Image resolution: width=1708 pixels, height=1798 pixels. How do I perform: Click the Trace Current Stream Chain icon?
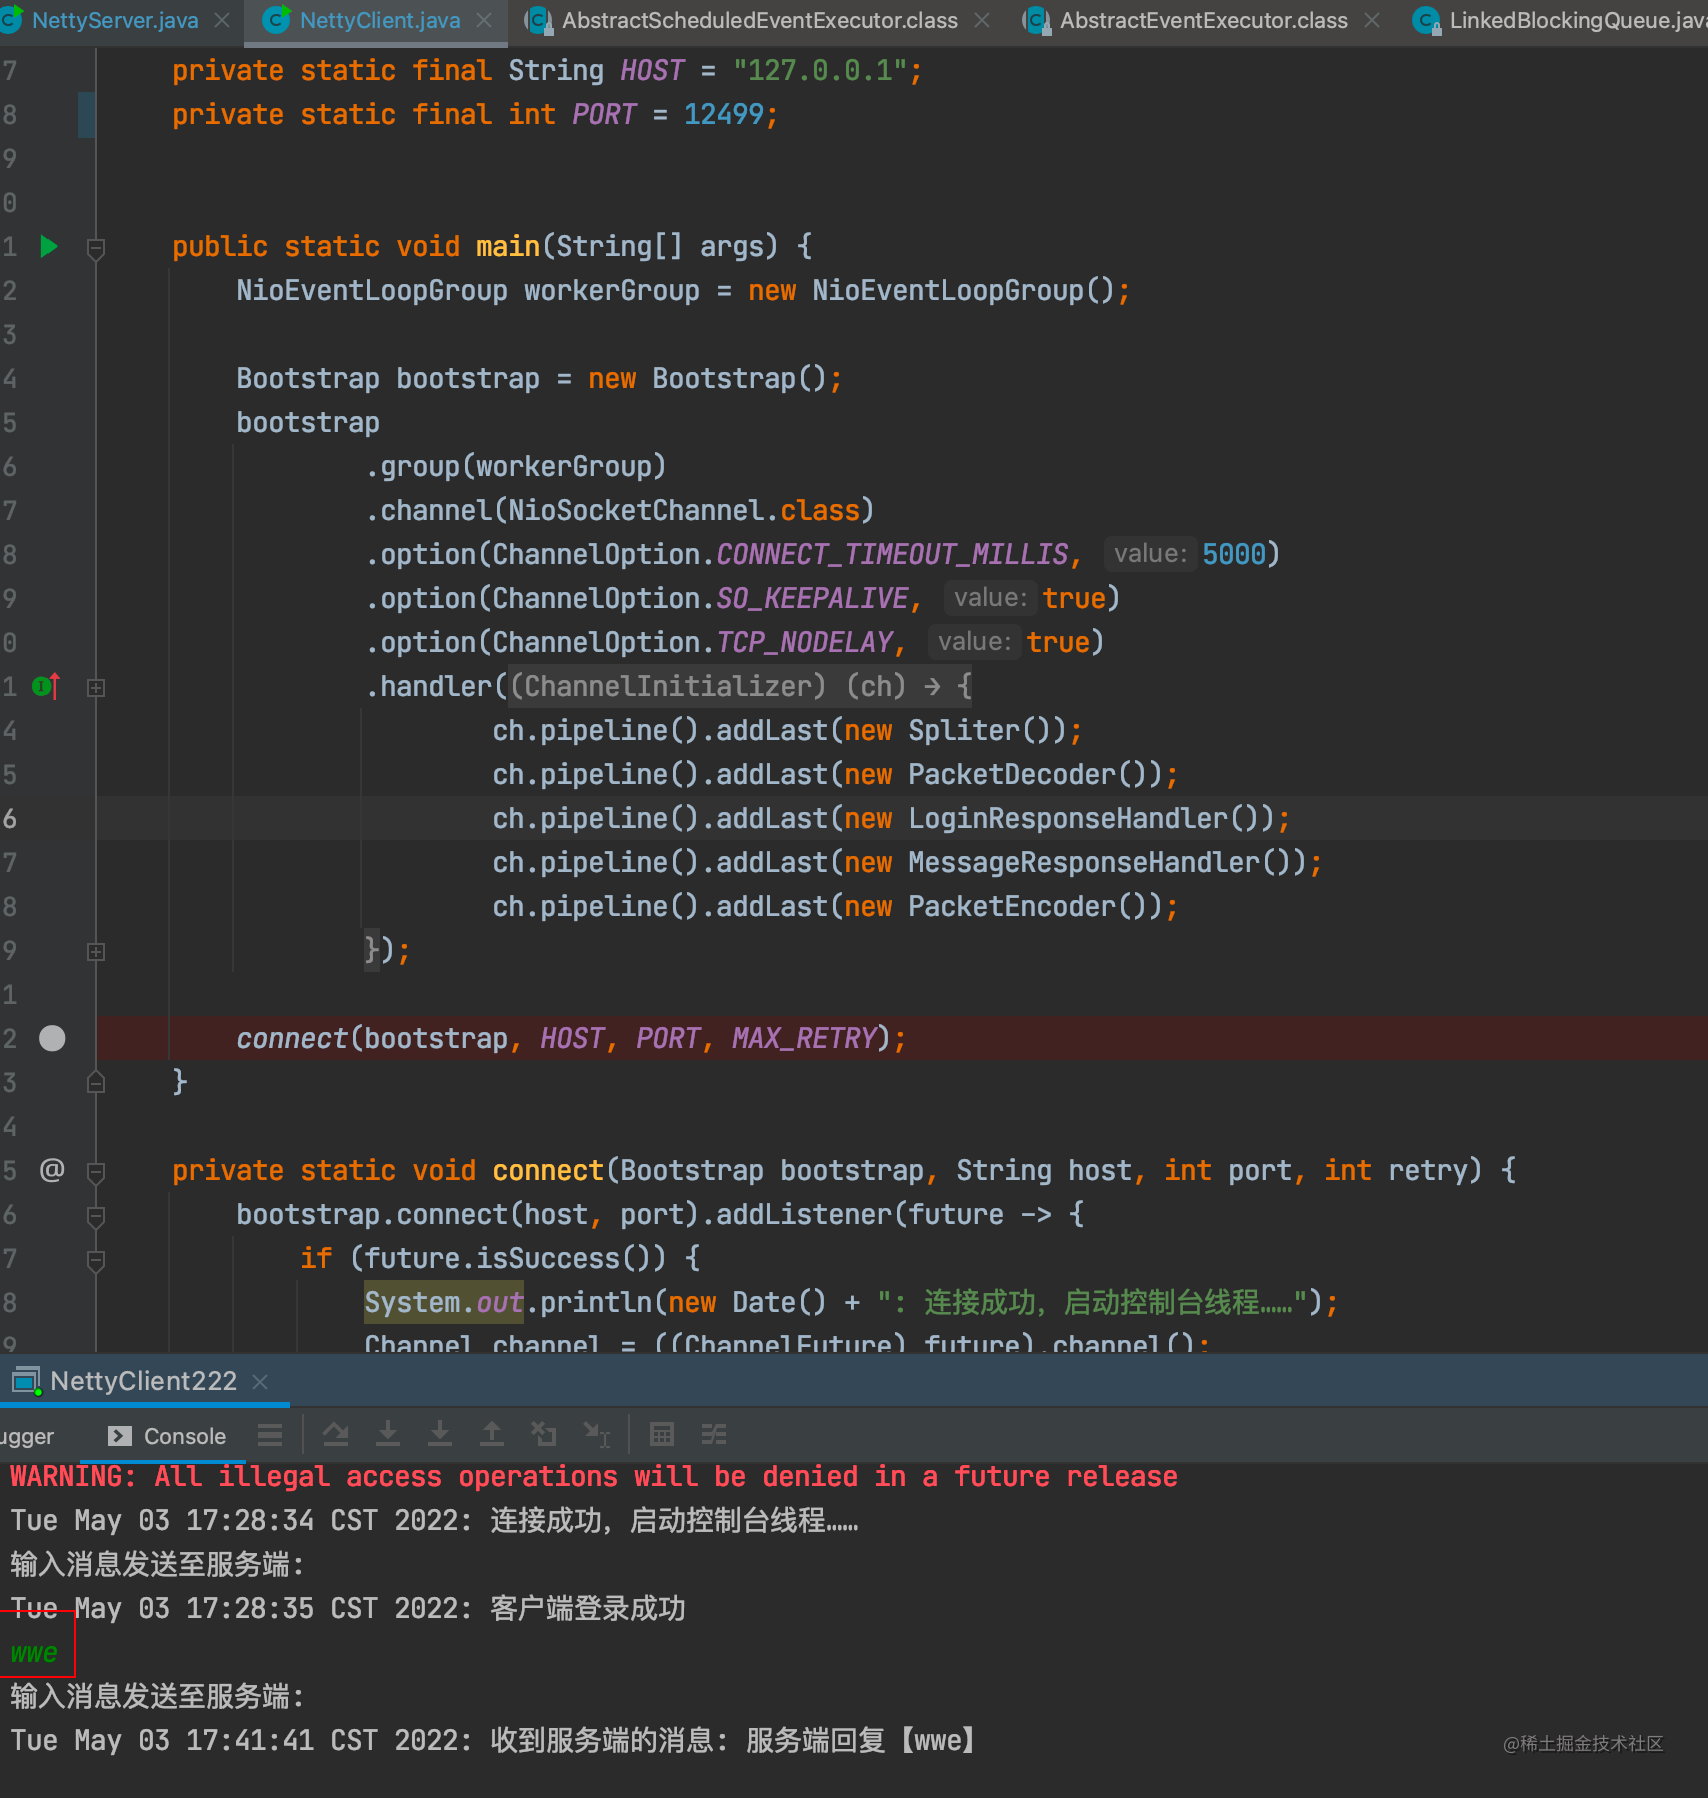click(714, 1435)
